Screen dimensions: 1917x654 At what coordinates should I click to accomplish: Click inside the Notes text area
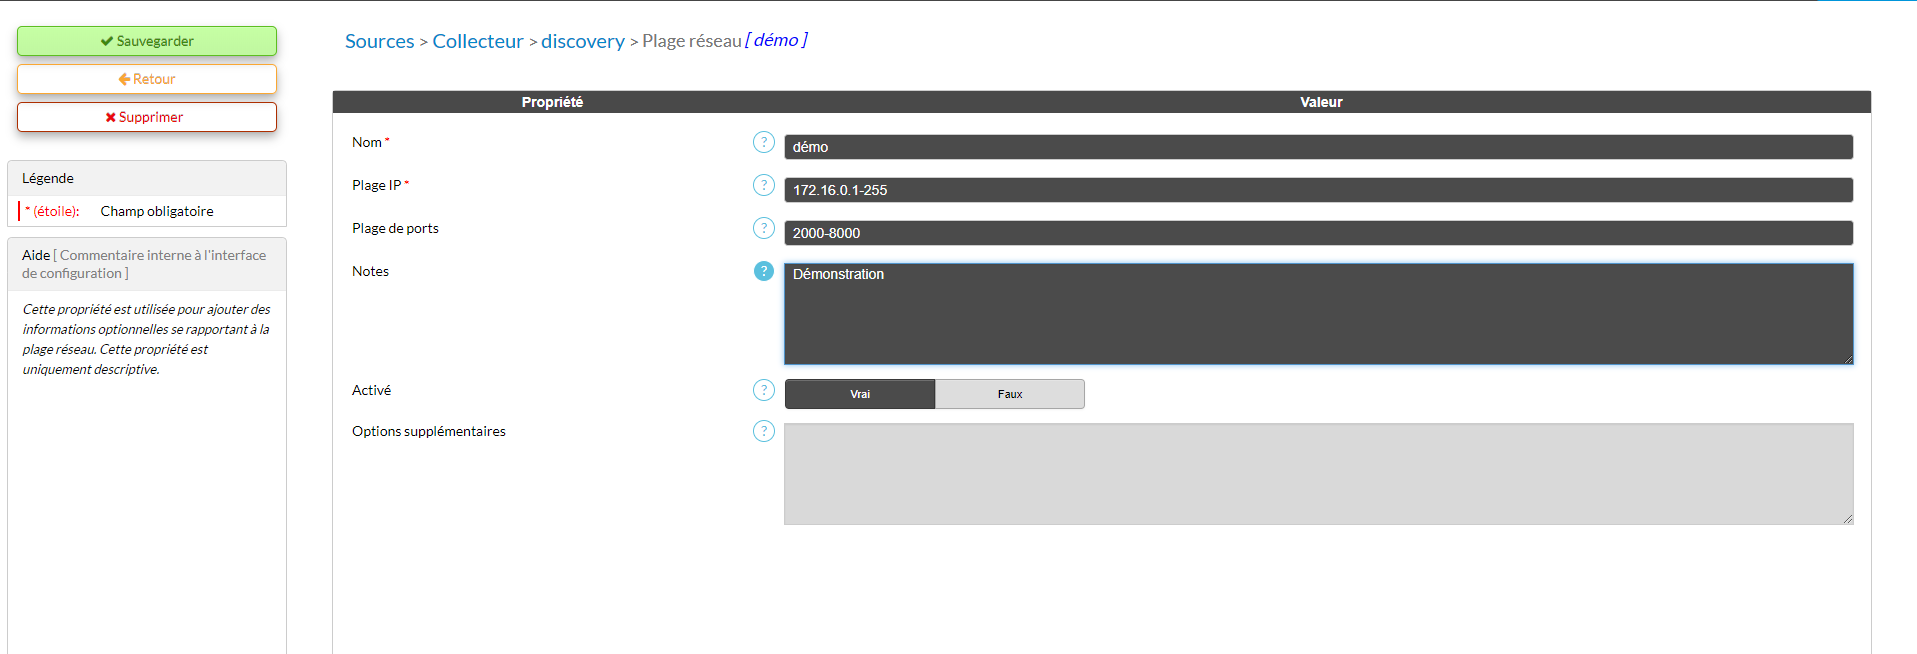pos(1317,314)
